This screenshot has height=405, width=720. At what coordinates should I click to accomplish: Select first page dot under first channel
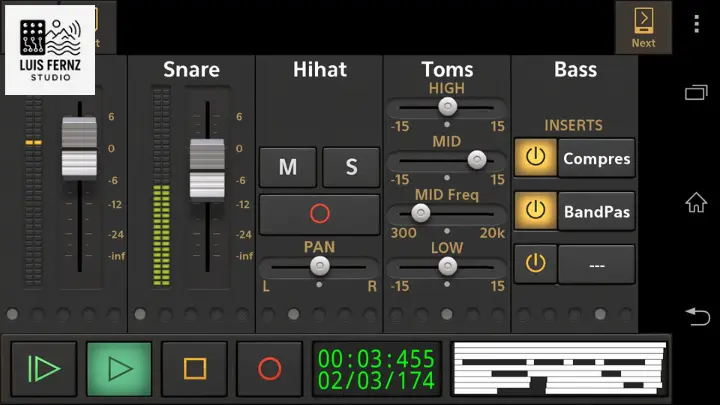coord(12,314)
